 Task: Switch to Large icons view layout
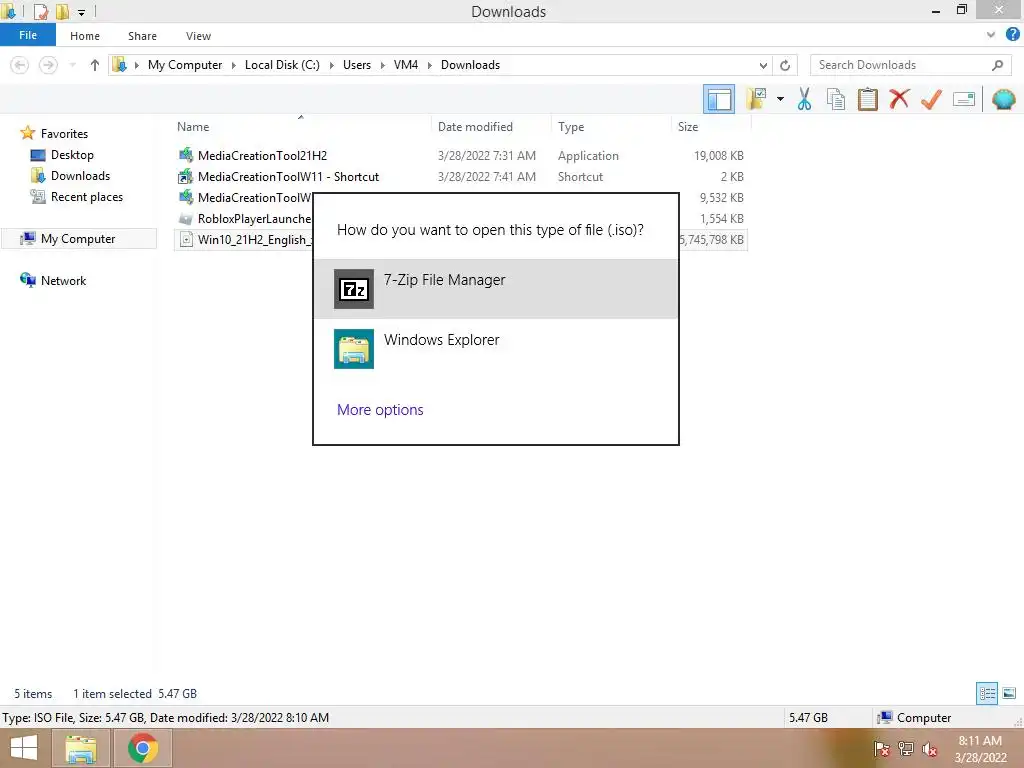click(x=1009, y=693)
